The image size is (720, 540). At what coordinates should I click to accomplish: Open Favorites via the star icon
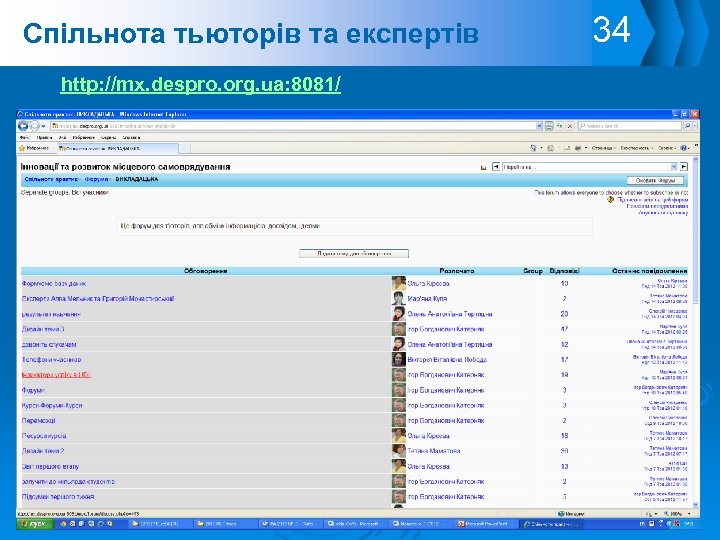tap(22, 148)
